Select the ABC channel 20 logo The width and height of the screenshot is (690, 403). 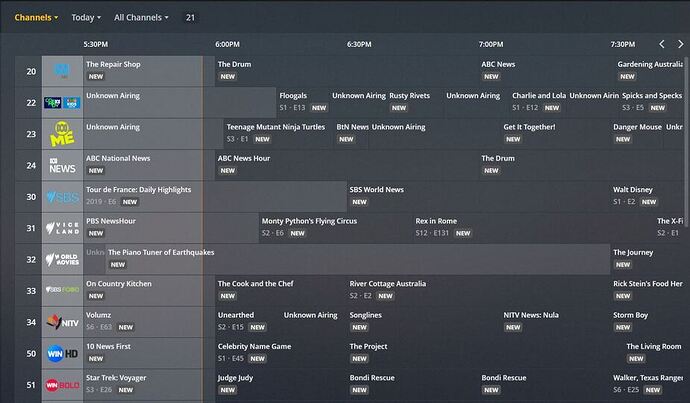[62, 71]
